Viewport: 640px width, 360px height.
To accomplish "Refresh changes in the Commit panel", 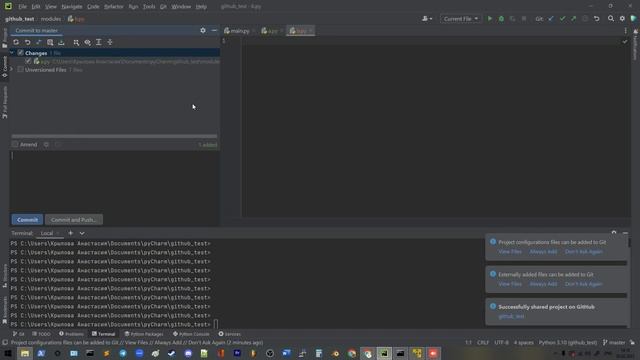I will 16,42.
